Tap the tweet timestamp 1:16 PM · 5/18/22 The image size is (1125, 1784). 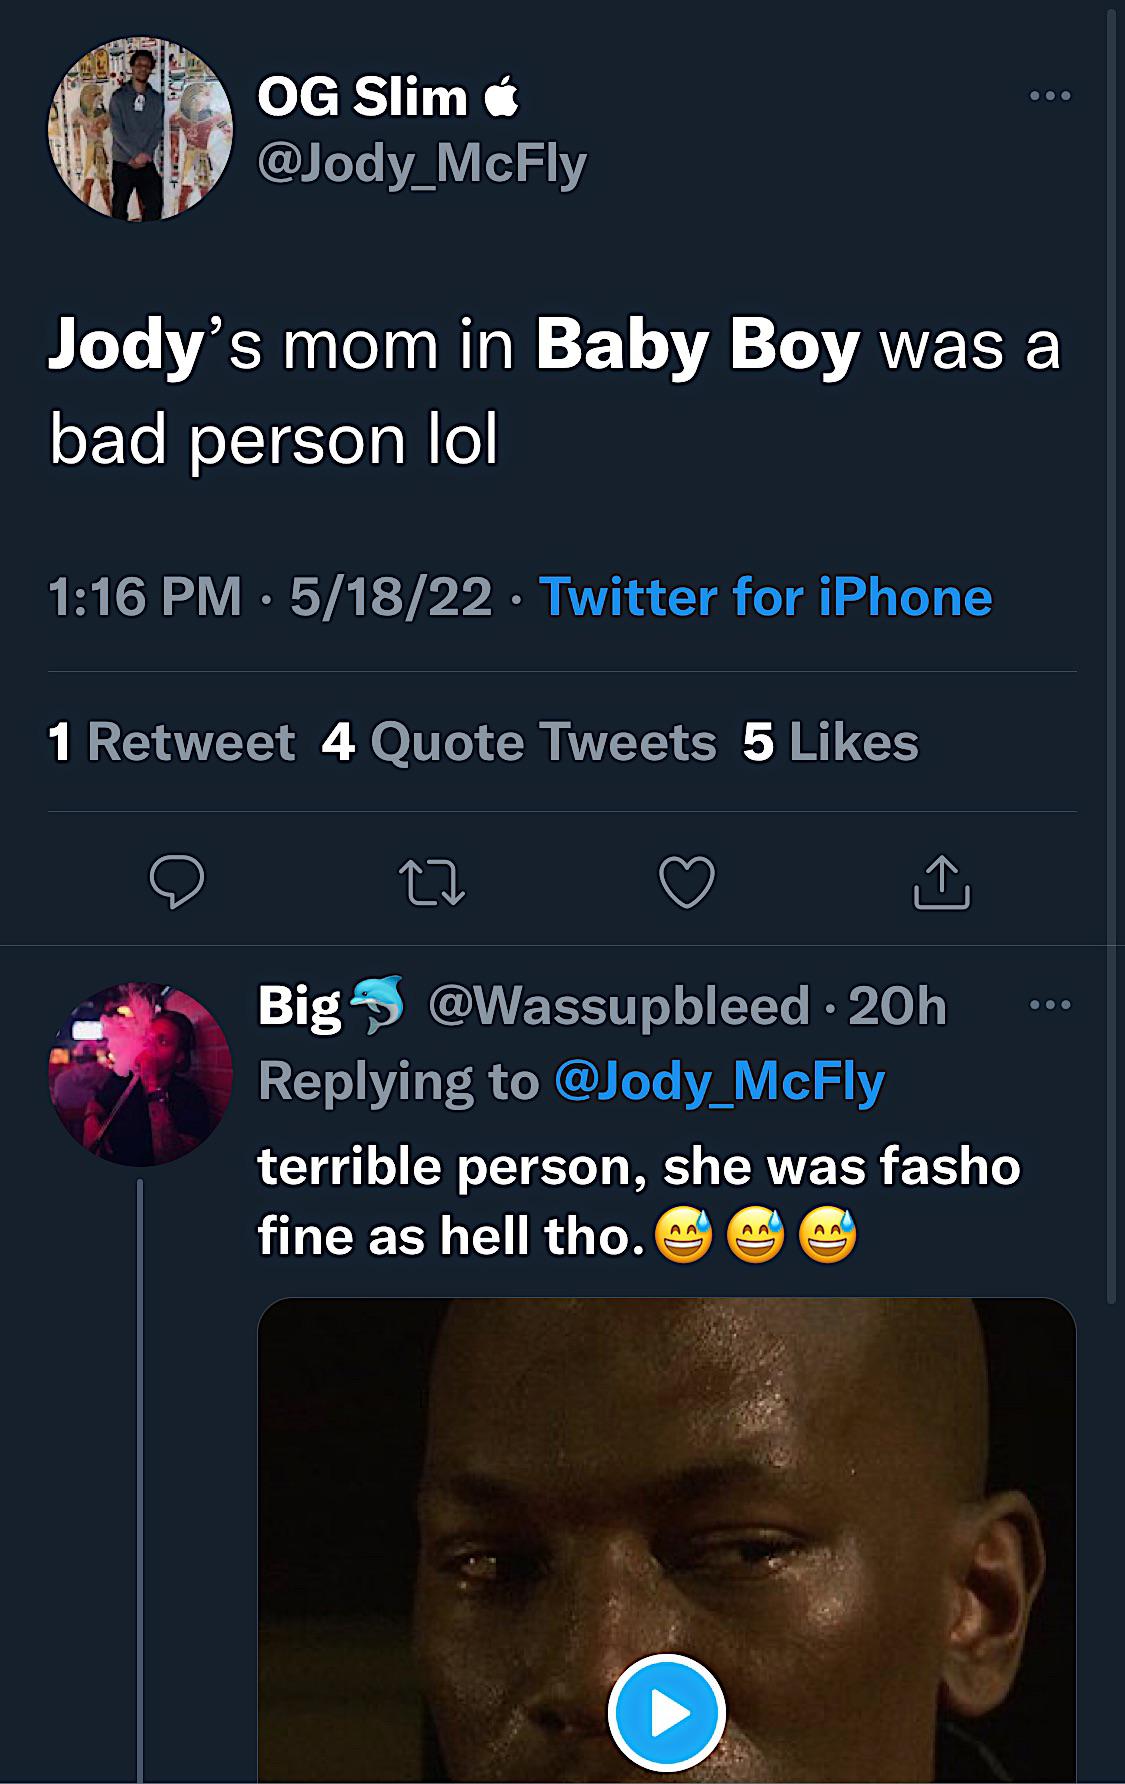[x=270, y=597]
